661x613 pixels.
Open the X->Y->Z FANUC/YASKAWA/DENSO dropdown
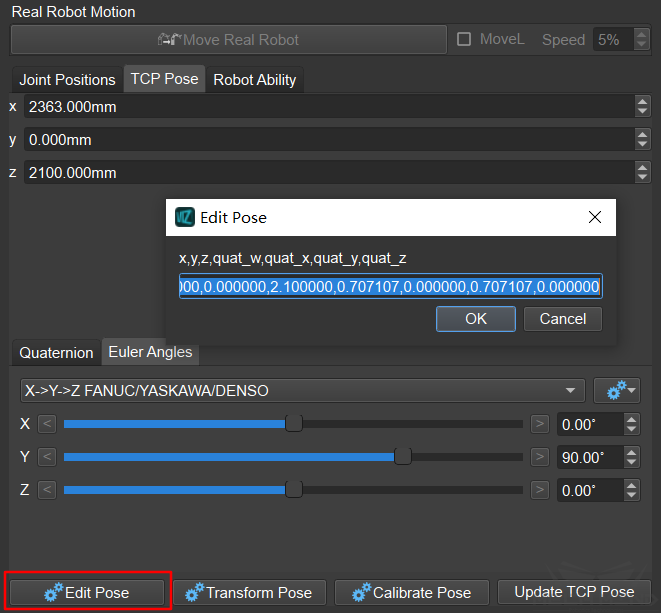point(303,390)
